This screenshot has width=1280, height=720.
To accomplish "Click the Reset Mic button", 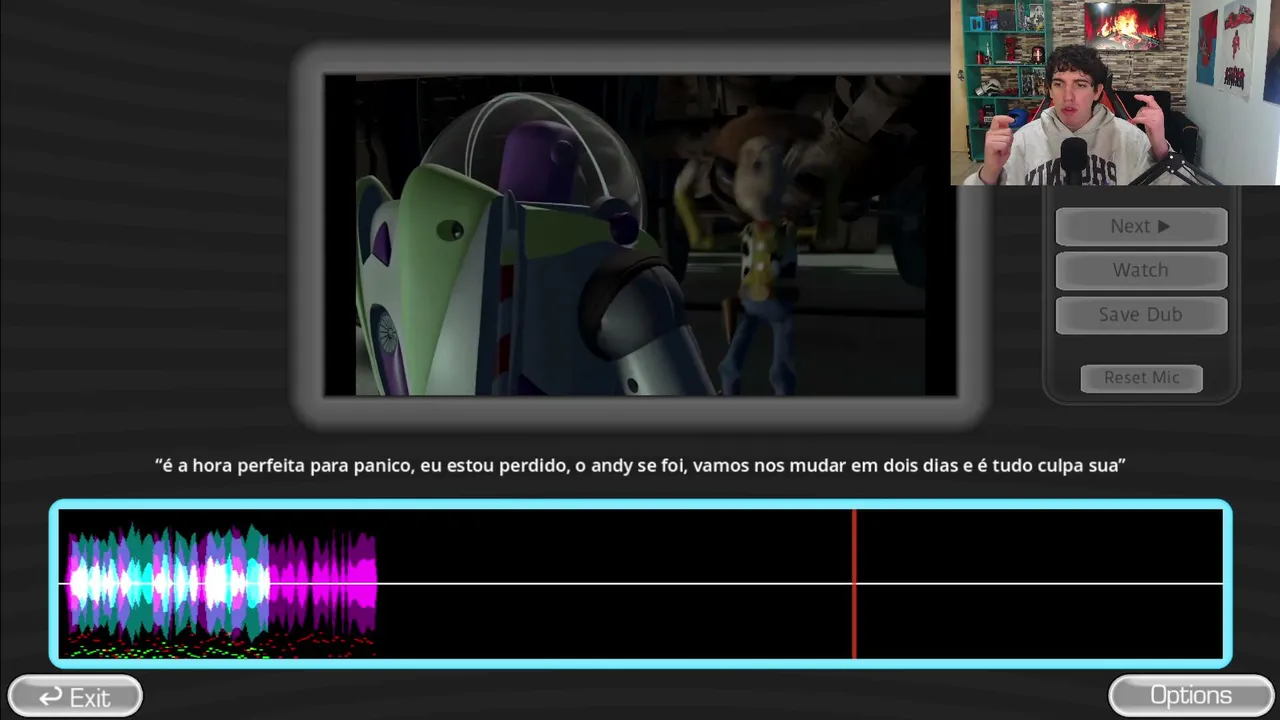I will (1141, 378).
